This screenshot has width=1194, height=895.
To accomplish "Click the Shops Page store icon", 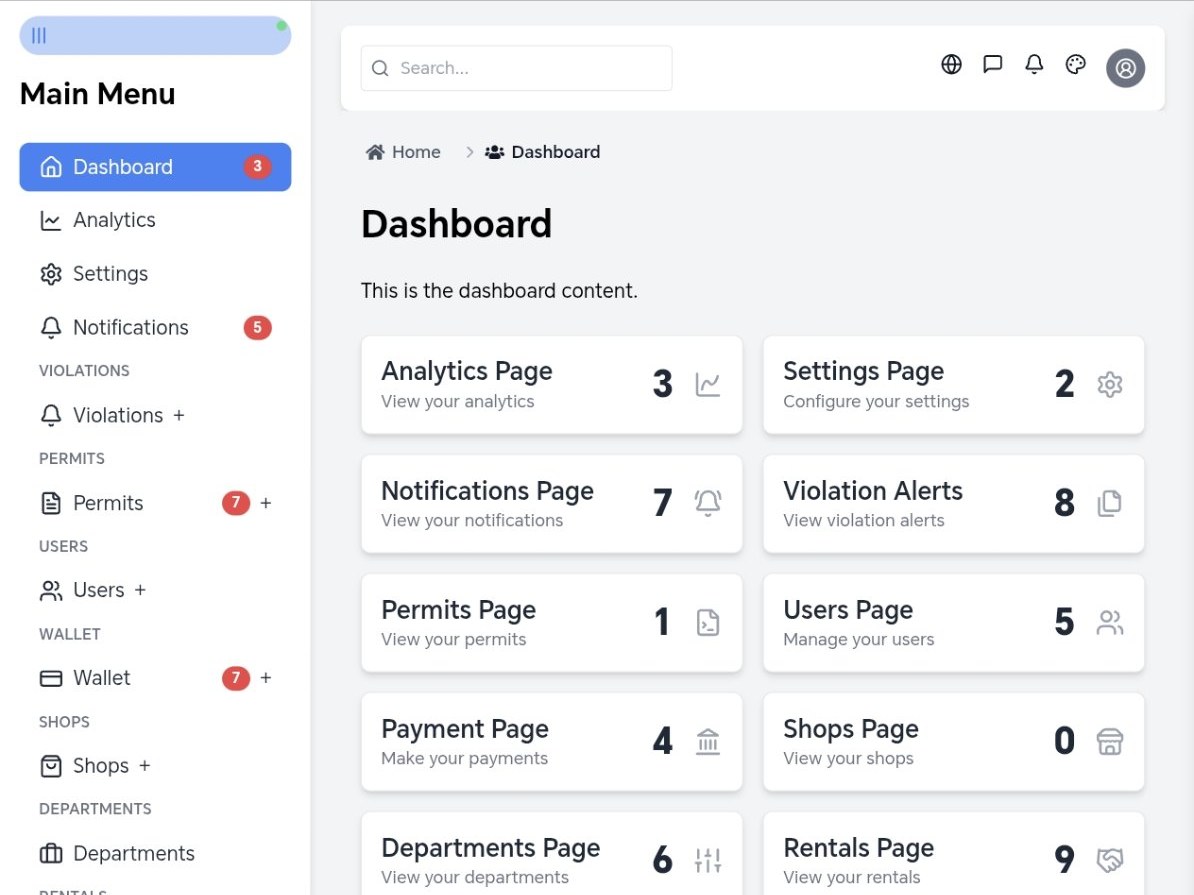I will coord(1109,740).
